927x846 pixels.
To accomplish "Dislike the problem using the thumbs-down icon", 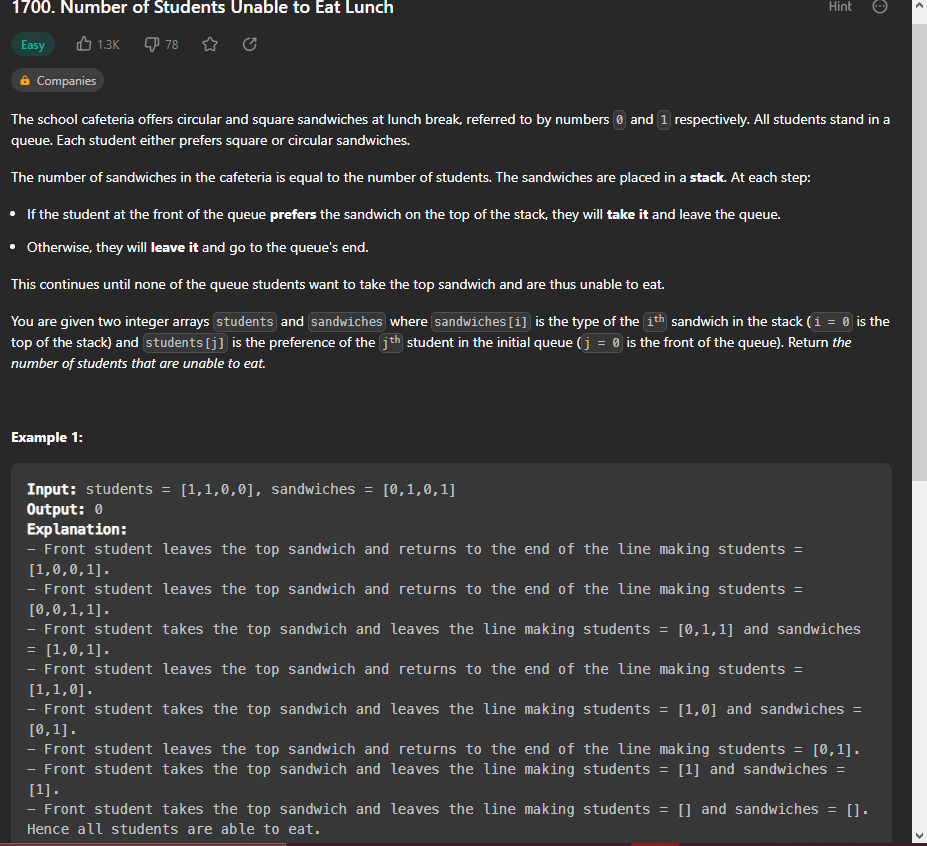I will coord(152,44).
